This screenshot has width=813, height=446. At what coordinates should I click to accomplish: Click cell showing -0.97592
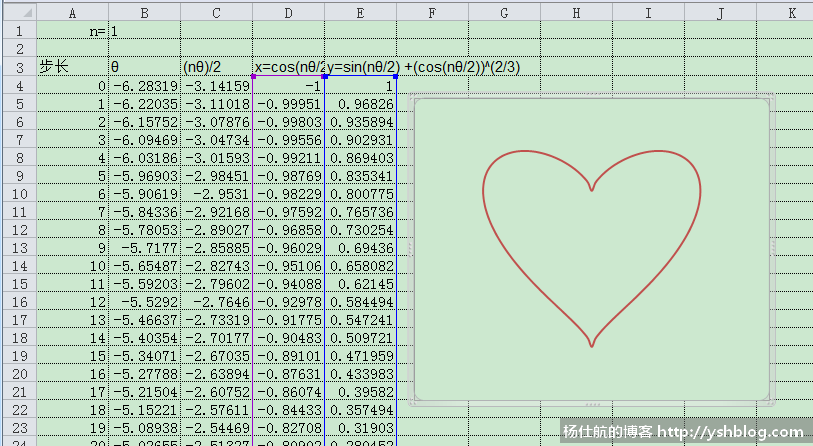[289, 212]
